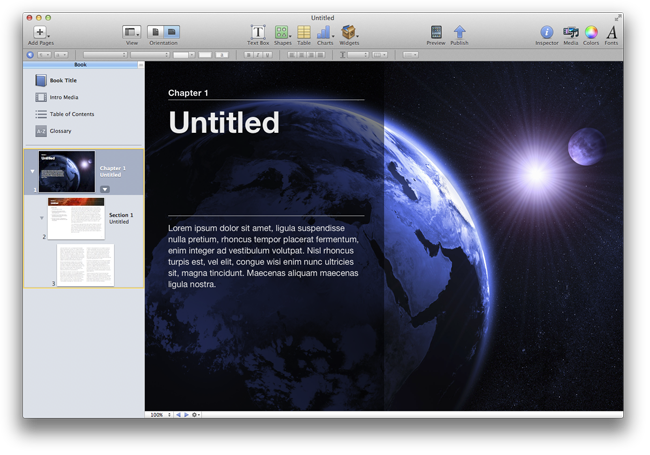This screenshot has width=650, height=455.
Task: Select Book Title in sidebar
Action: click(63, 80)
